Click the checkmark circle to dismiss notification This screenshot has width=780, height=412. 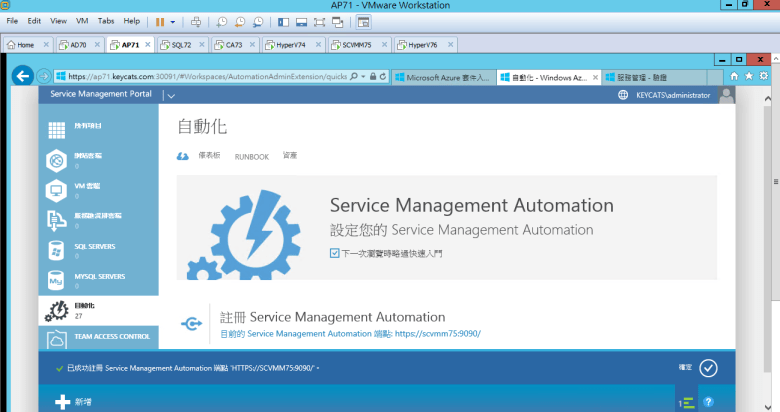pyautogui.click(x=708, y=368)
